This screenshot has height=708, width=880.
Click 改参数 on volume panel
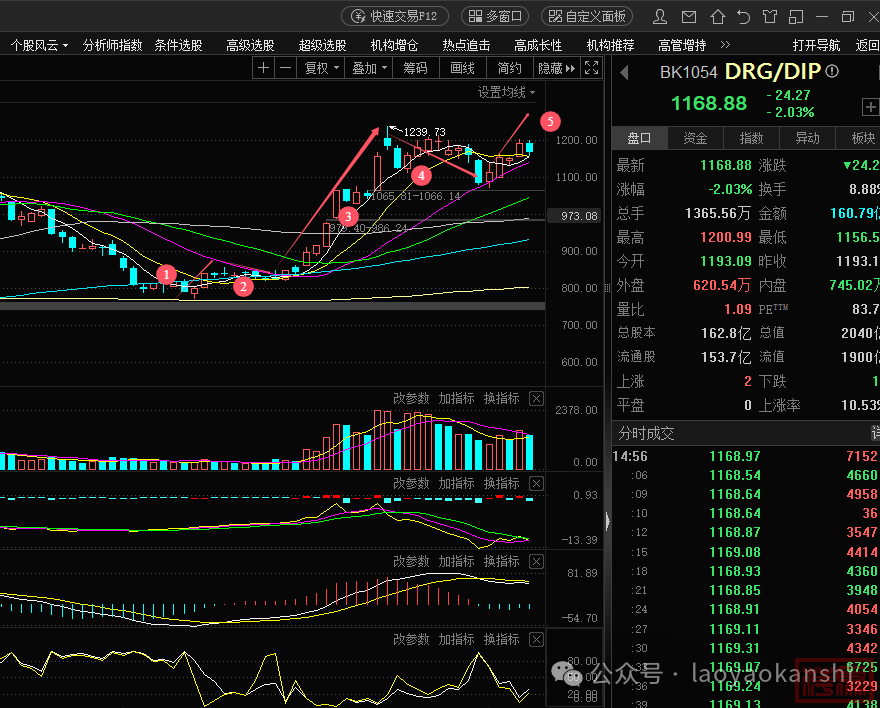pos(411,398)
